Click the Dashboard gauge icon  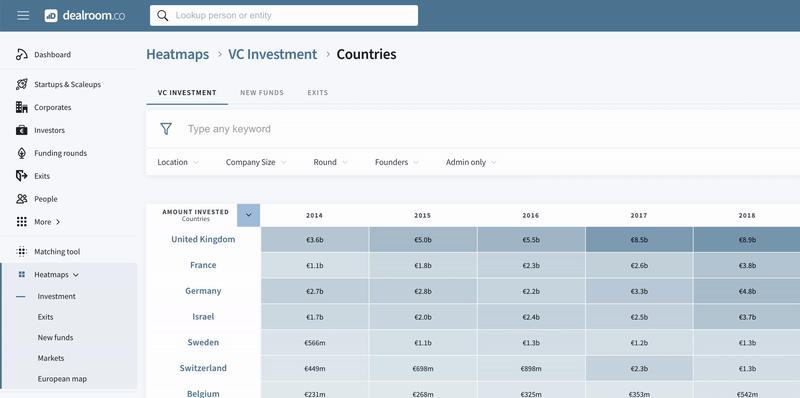[x=21, y=55]
